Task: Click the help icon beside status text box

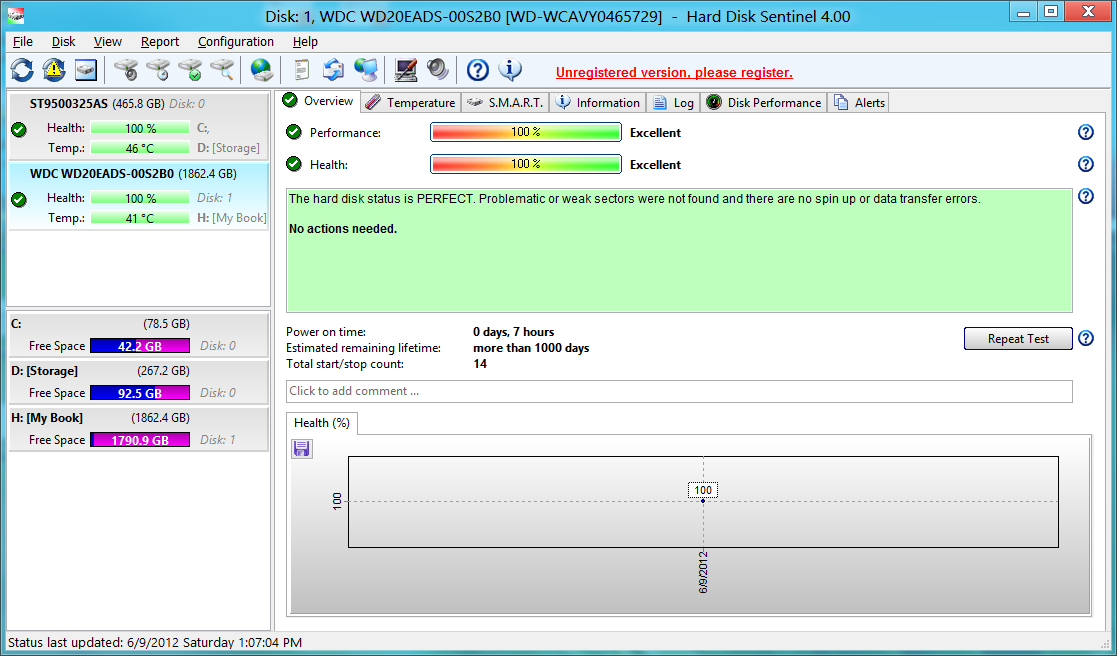Action: (1086, 197)
